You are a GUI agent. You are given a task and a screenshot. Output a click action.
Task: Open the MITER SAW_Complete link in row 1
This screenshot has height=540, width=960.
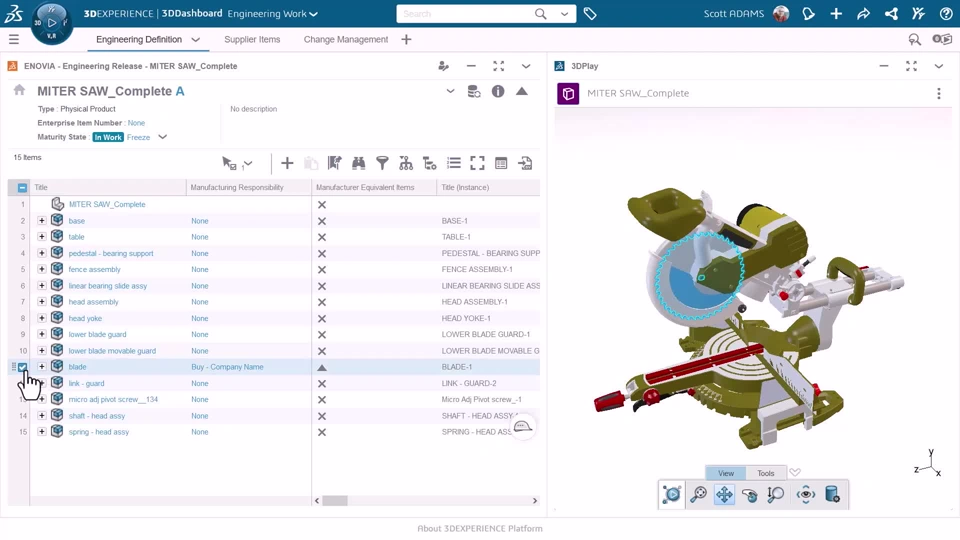(x=107, y=204)
